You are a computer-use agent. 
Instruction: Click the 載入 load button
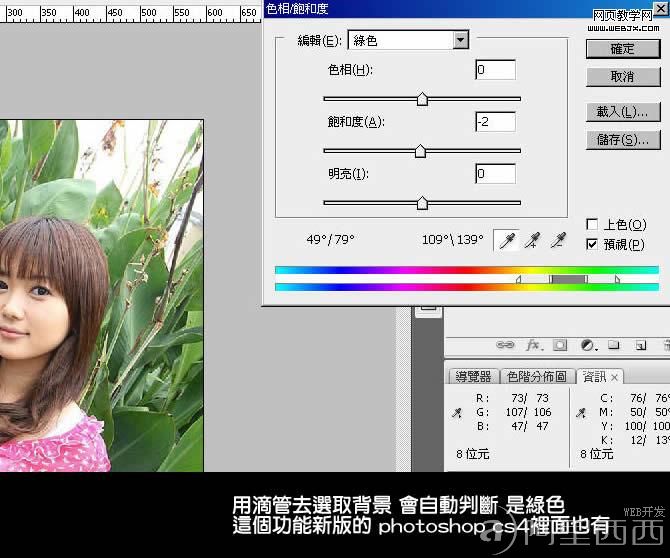pos(622,111)
